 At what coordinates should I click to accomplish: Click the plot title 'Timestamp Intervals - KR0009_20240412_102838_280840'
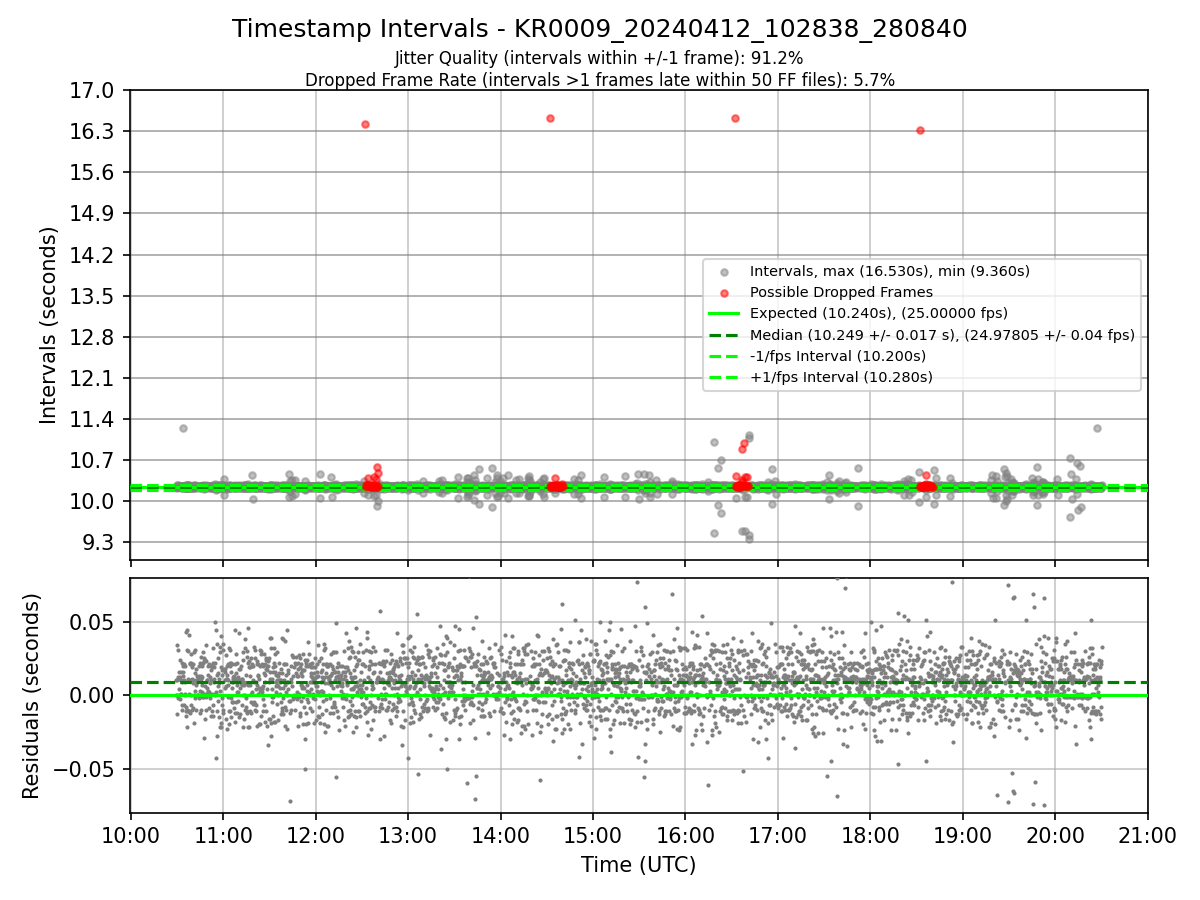pos(599,29)
